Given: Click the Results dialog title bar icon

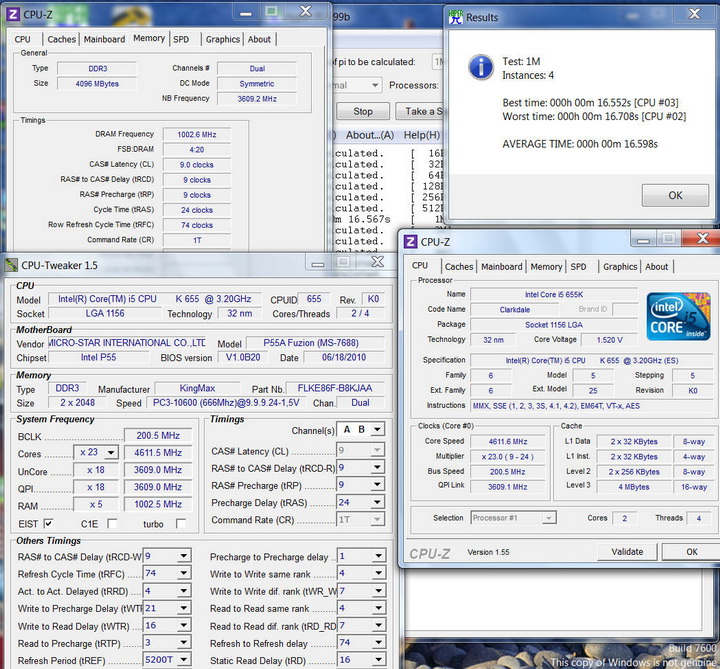Looking at the screenshot, I should (456, 17).
